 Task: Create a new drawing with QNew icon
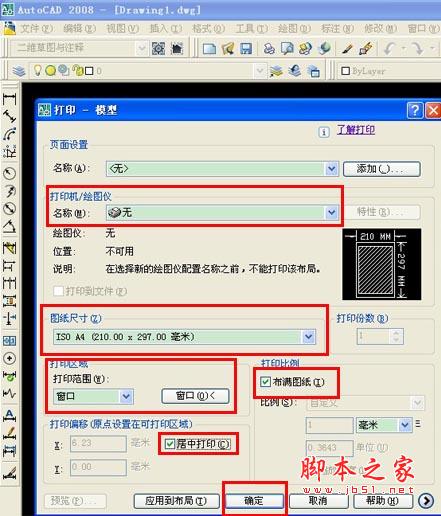[x=209, y=49]
